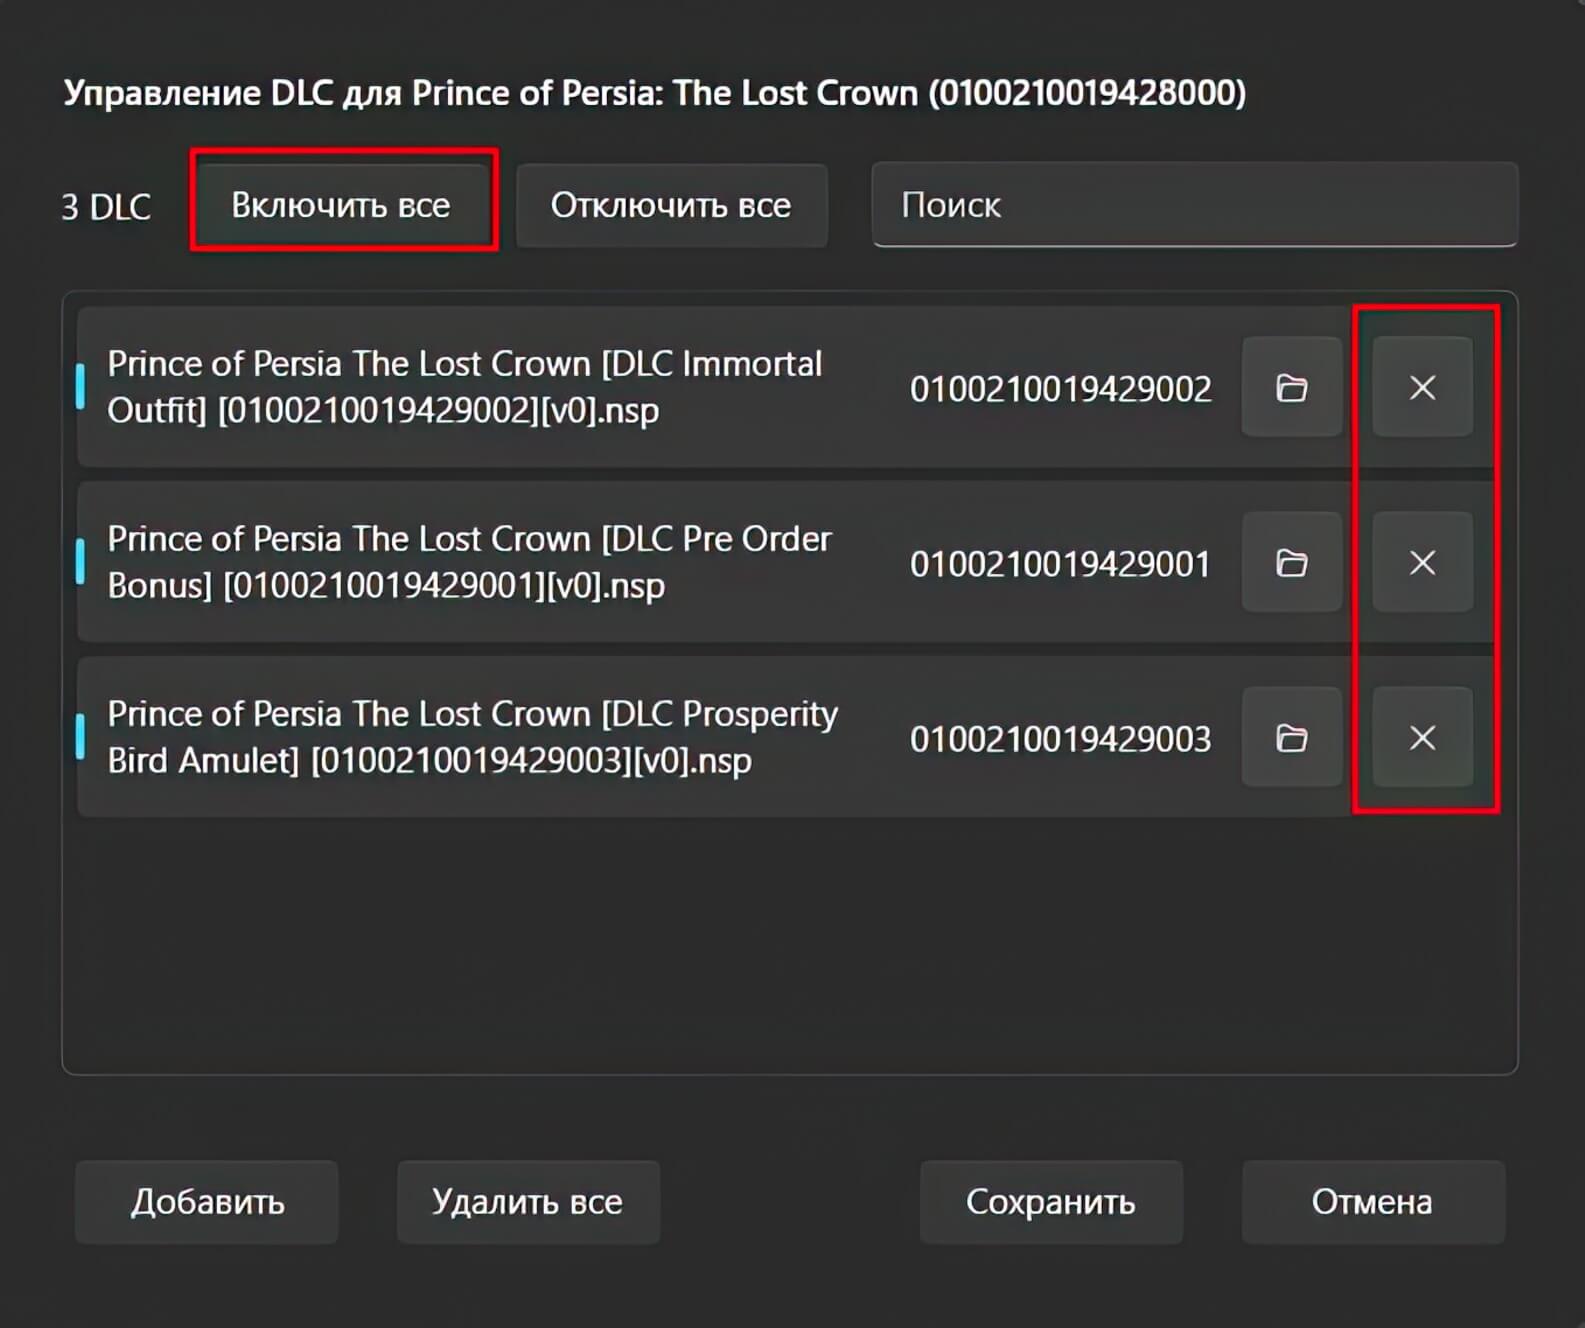Select the Pre Order Bonus DLC file name
The height and width of the screenshot is (1328, 1585).
[469, 562]
